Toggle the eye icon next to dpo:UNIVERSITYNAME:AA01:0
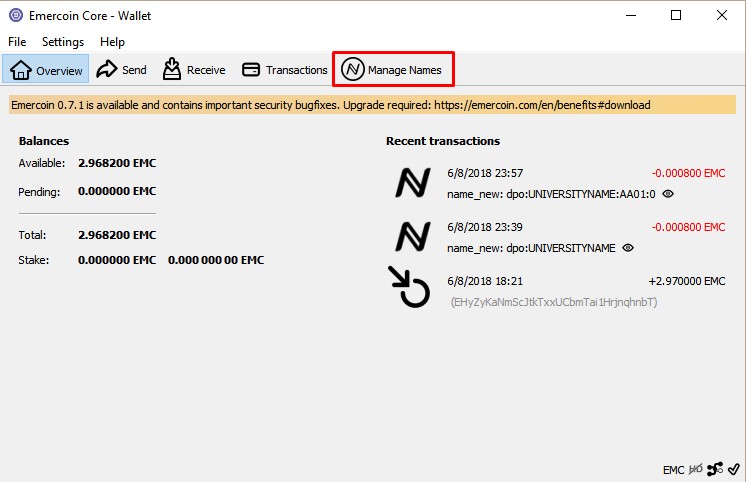746x482 pixels. coord(668,194)
